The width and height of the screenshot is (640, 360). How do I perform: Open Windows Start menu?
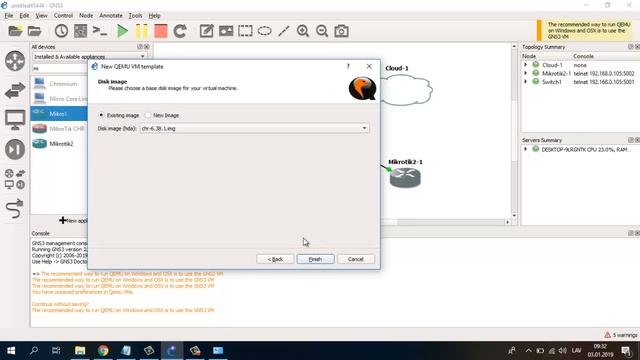[11, 350]
